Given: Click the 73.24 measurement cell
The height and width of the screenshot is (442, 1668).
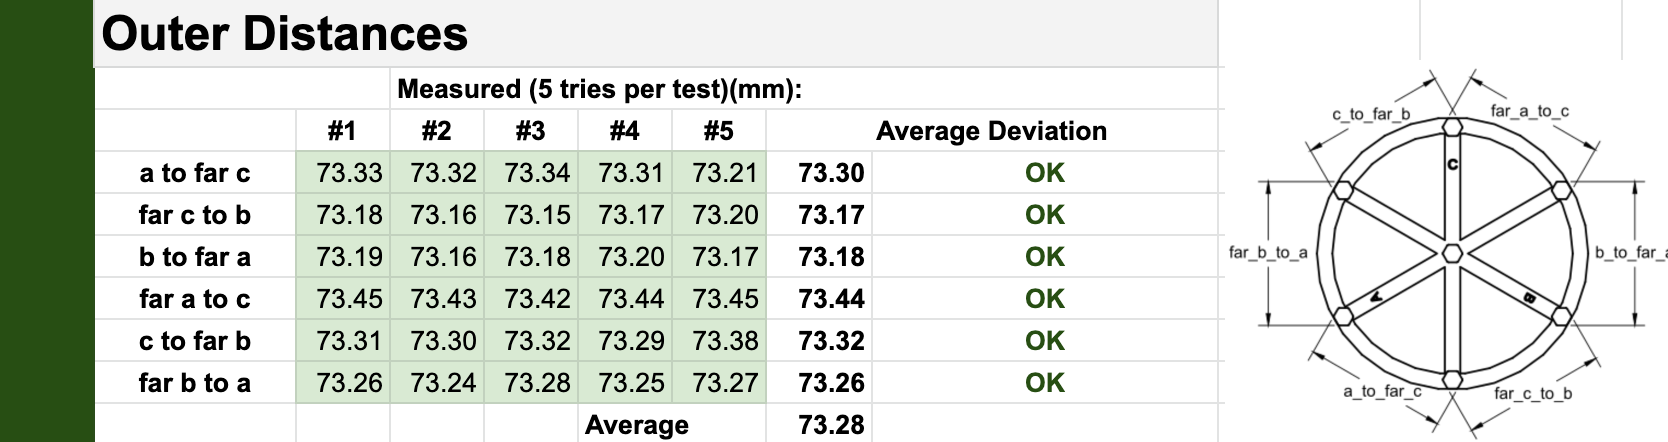Looking at the screenshot, I should coord(442,383).
